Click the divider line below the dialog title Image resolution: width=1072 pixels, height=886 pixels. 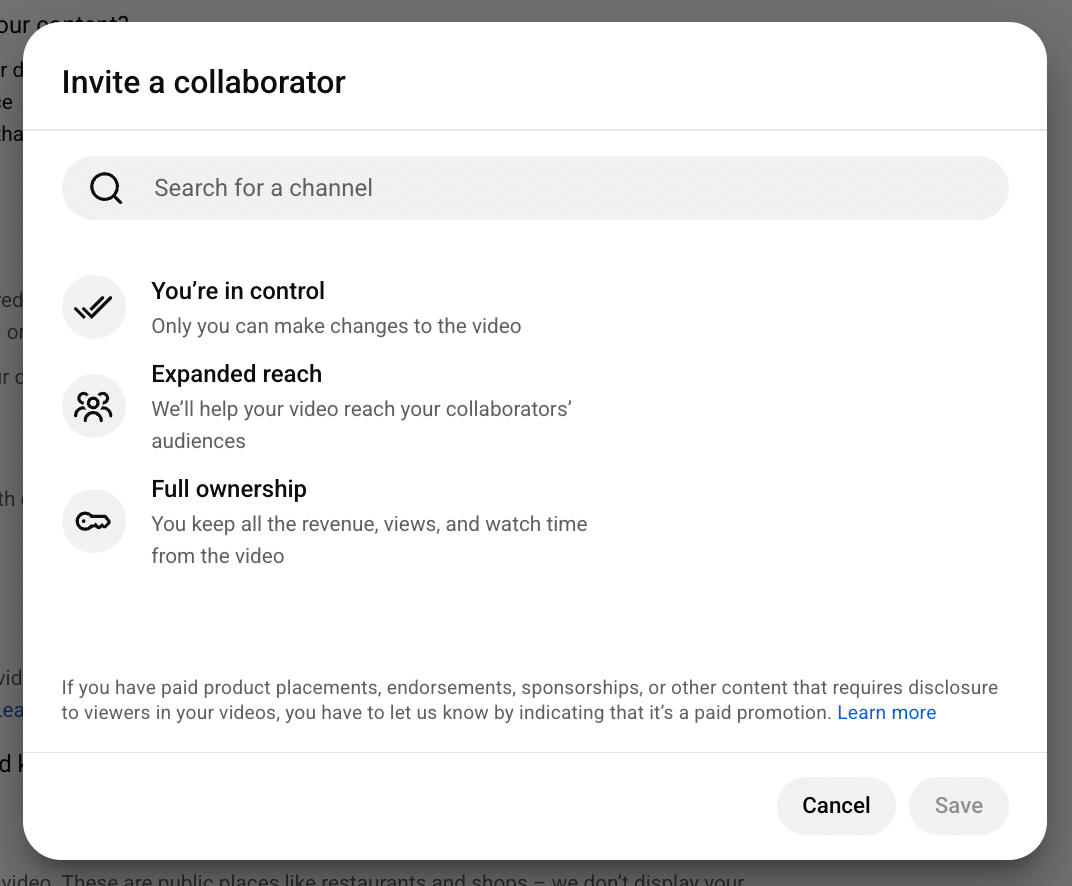tap(535, 128)
